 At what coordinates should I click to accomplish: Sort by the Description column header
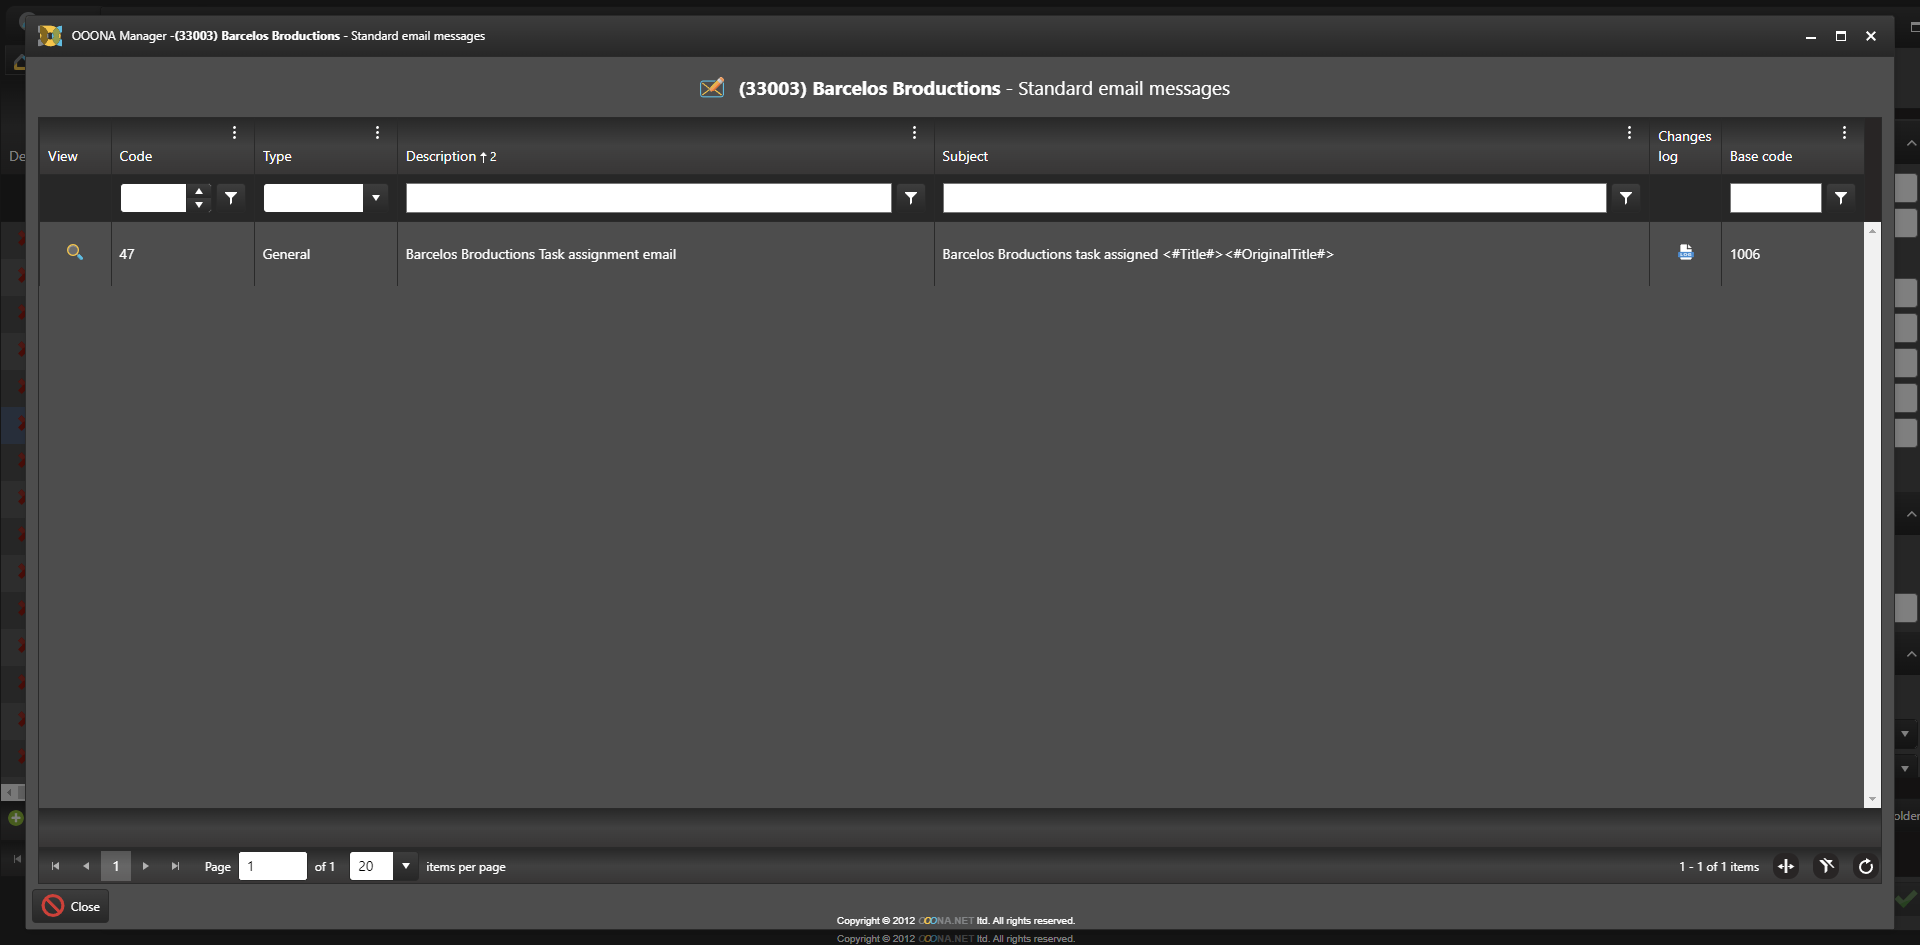tap(441, 157)
